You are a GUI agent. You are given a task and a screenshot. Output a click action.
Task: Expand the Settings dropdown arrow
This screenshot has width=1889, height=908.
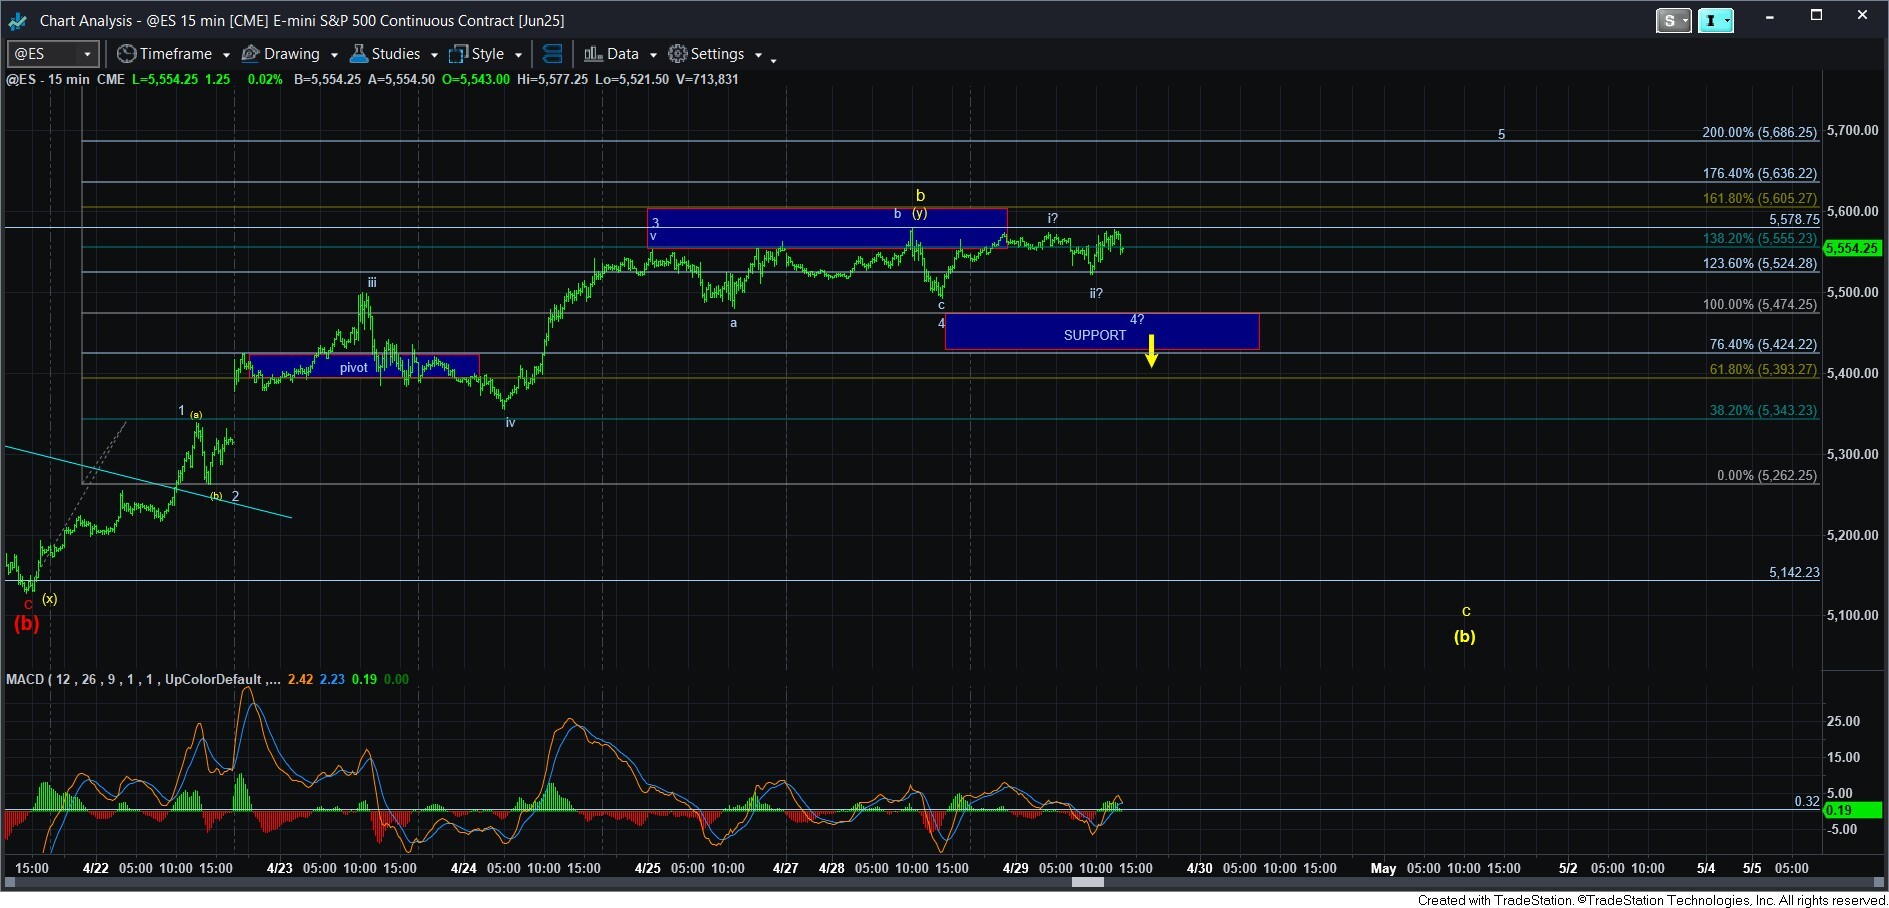coord(758,55)
